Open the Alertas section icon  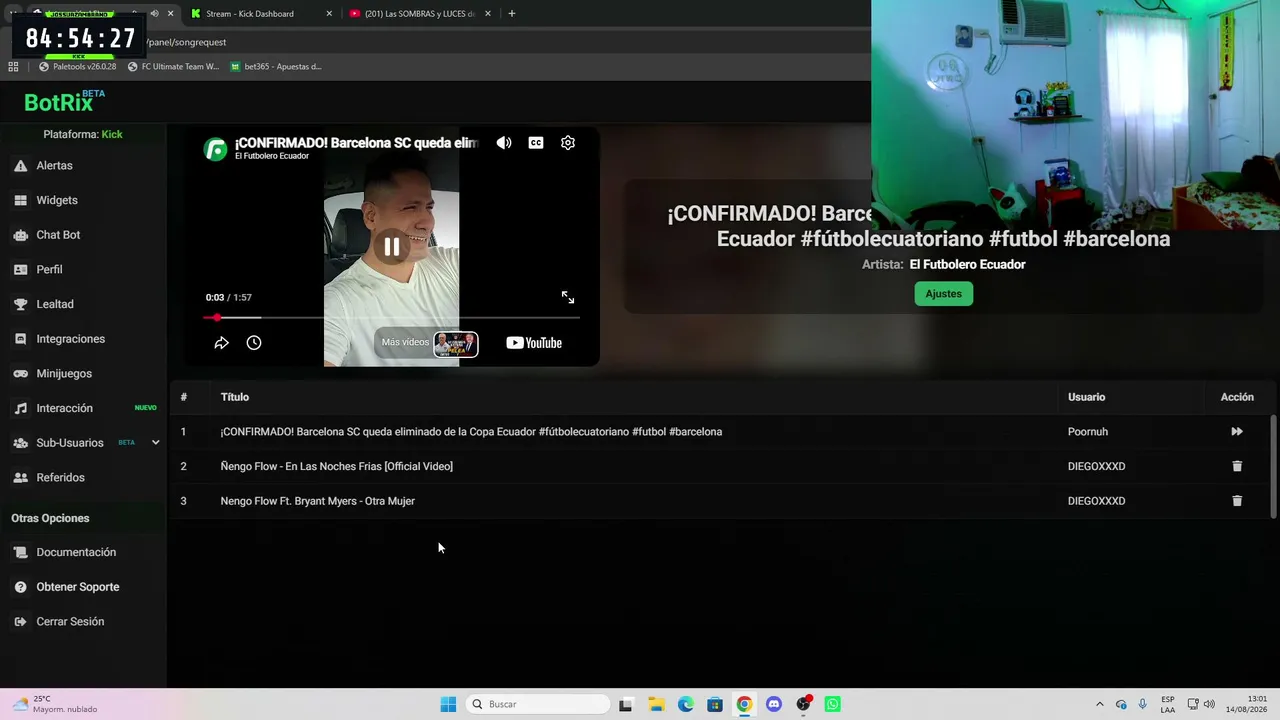point(20,165)
